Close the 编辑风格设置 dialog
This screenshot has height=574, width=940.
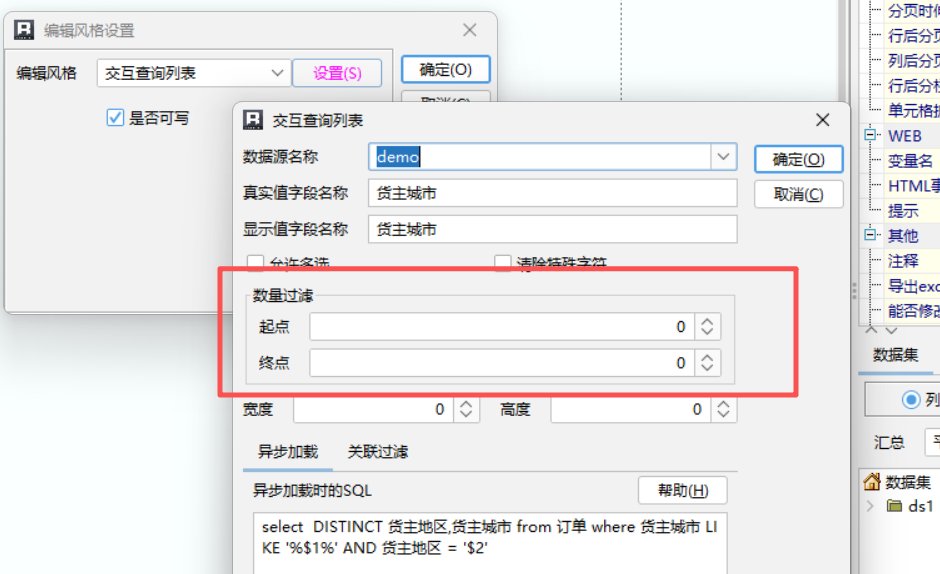[470, 30]
